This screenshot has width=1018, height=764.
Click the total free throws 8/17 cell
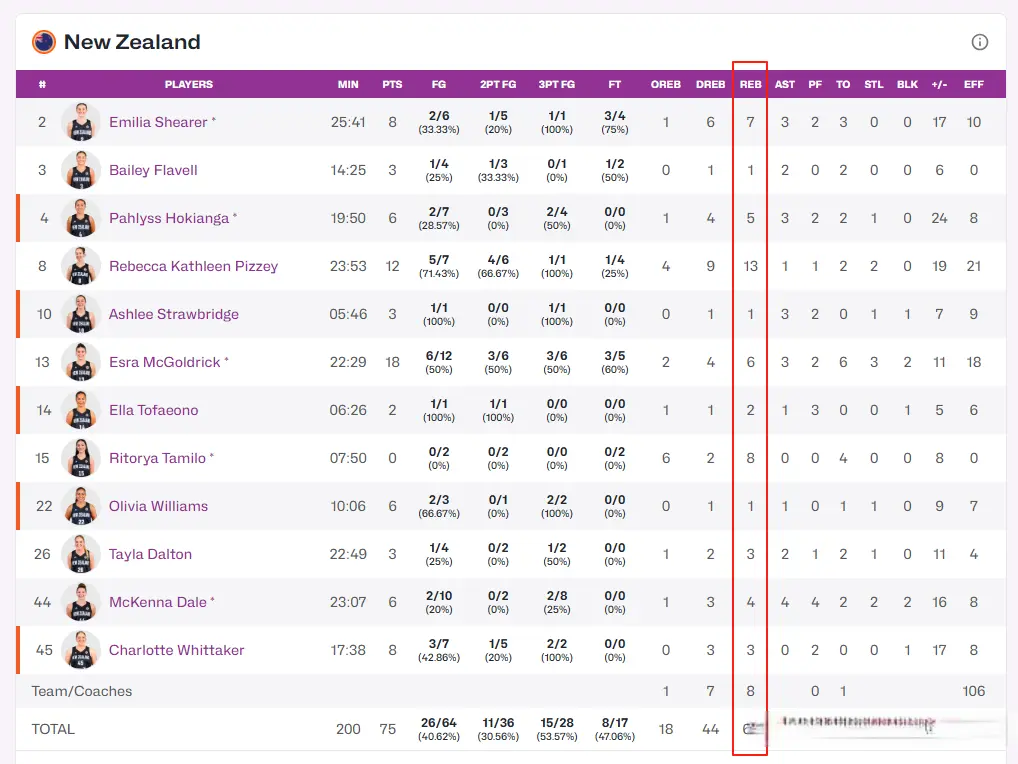pyautogui.click(x=615, y=729)
